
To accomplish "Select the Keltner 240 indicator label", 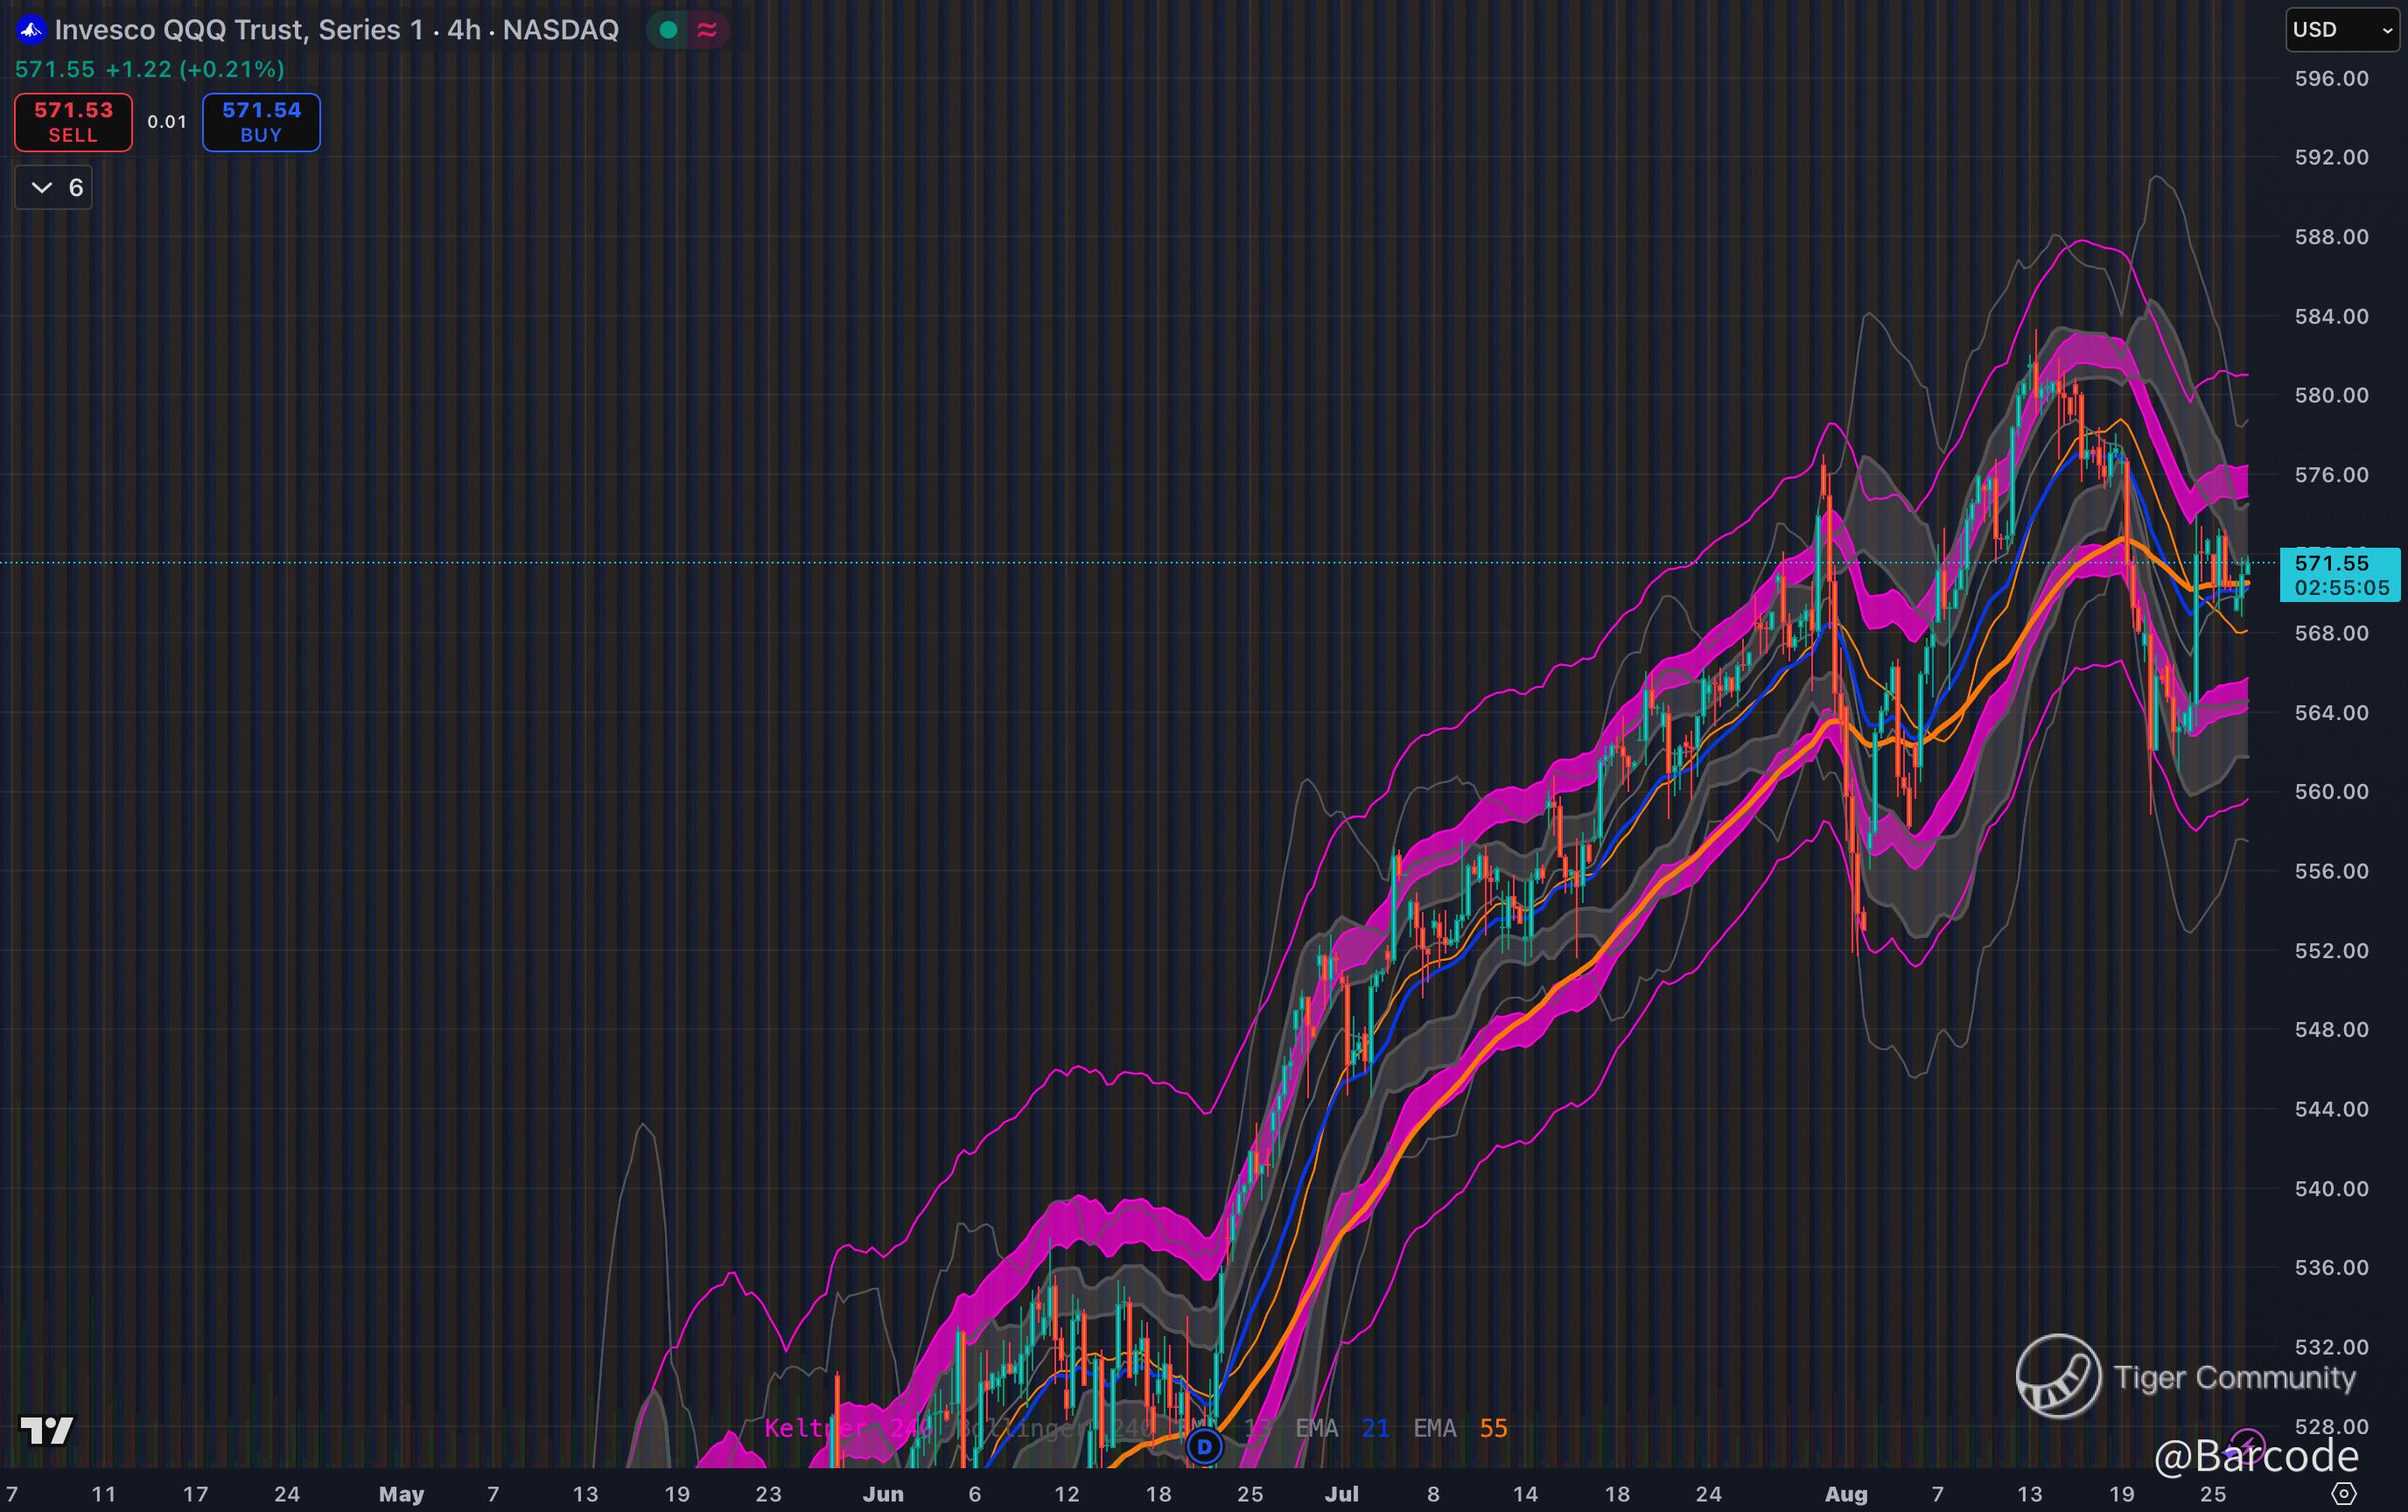I will click(x=846, y=1428).
